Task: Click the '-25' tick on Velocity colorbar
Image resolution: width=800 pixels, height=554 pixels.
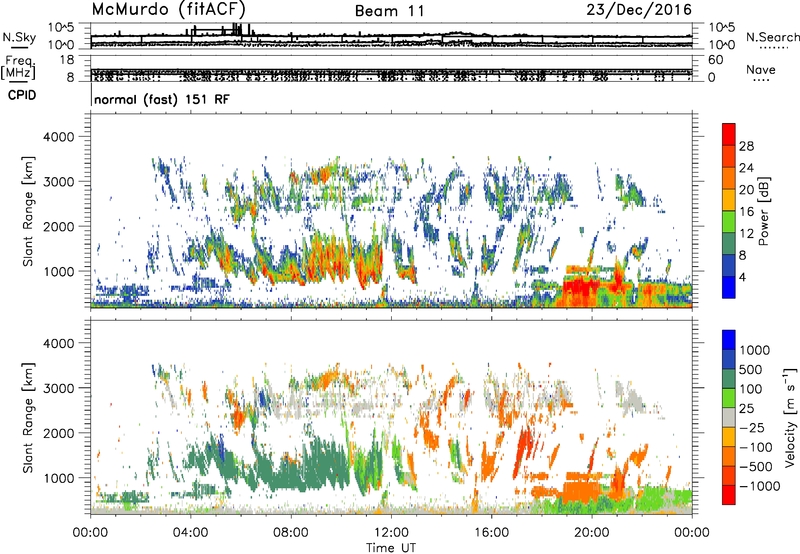Action: click(753, 427)
